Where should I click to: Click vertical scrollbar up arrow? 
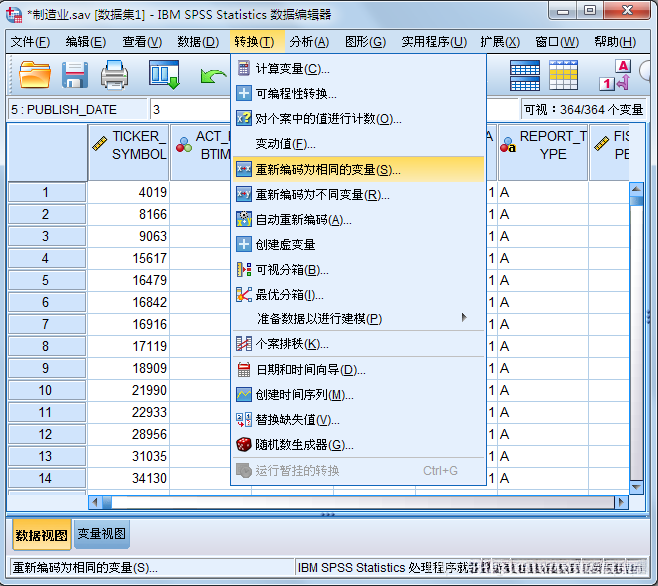pos(636,189)
